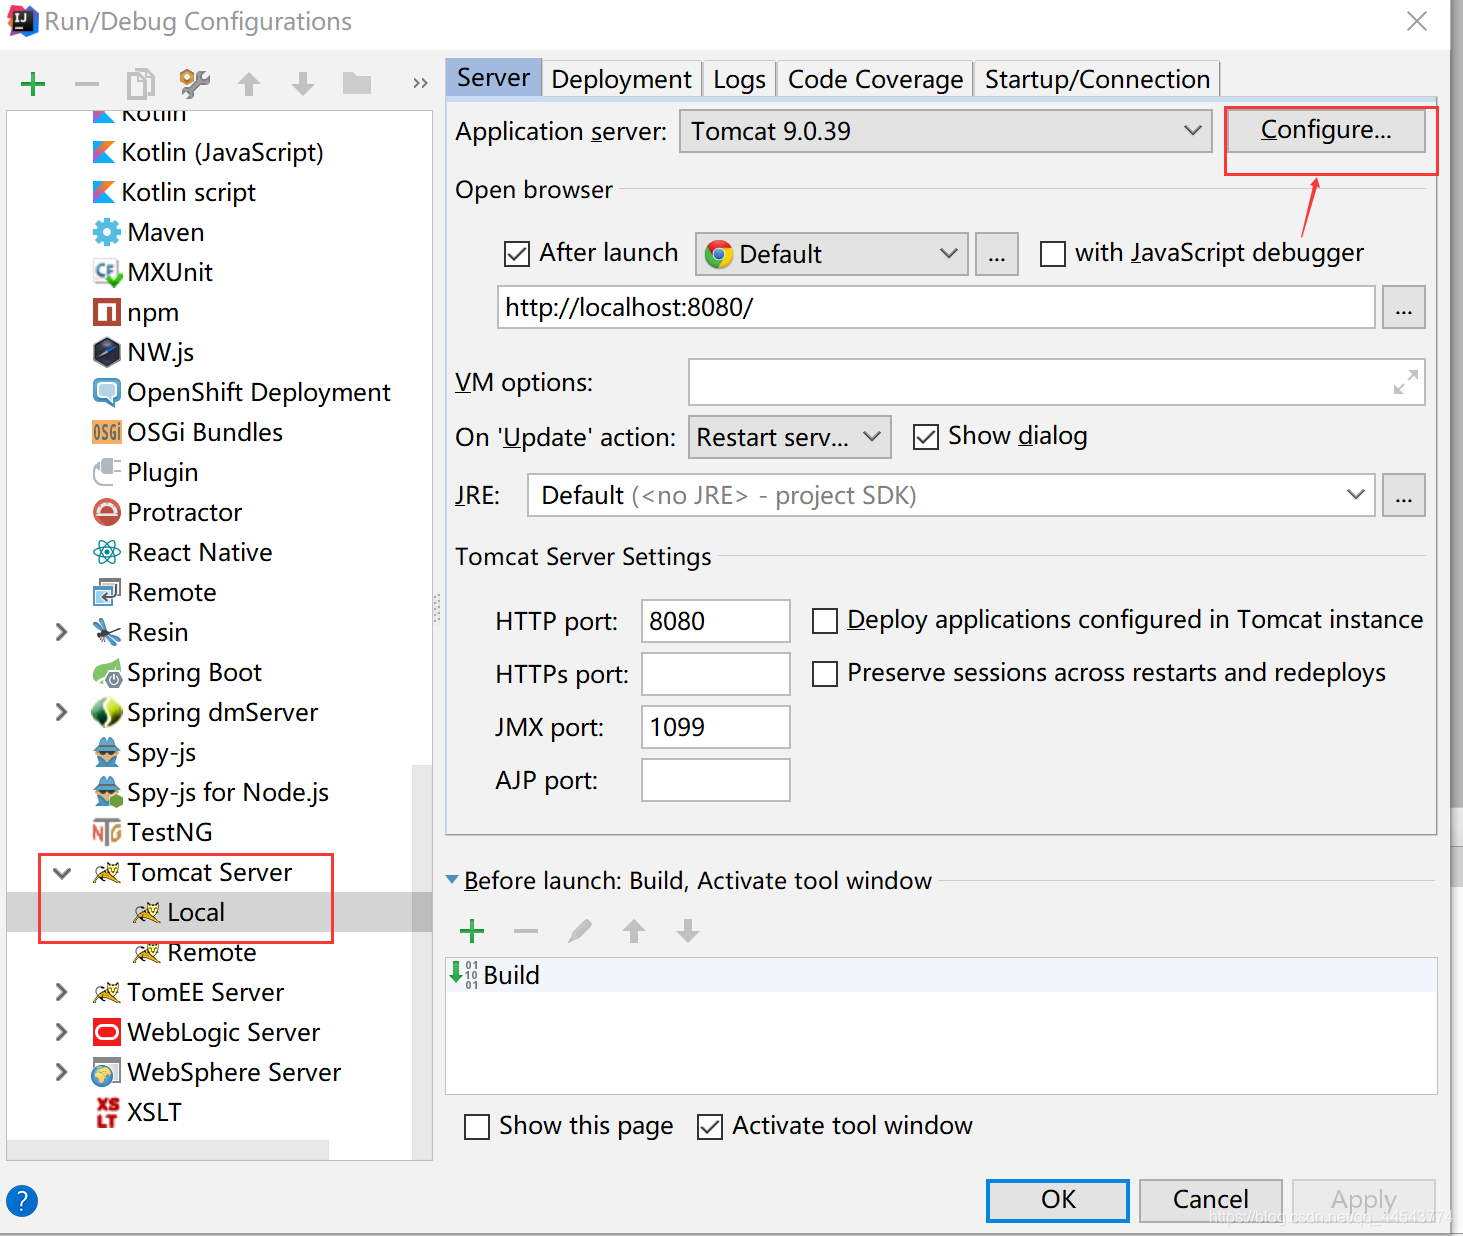Click the HTTP port 8080 field
The width and height of the screenshot is (1463, 1236).
click(x=715, y=621)
